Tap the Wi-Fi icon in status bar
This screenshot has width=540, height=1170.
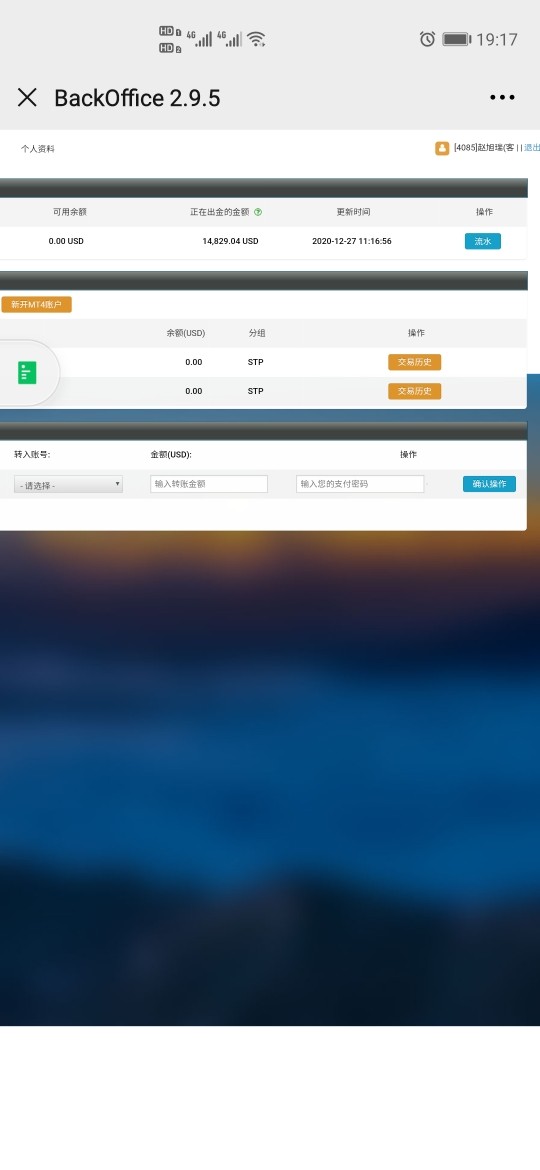pos(257,39)
